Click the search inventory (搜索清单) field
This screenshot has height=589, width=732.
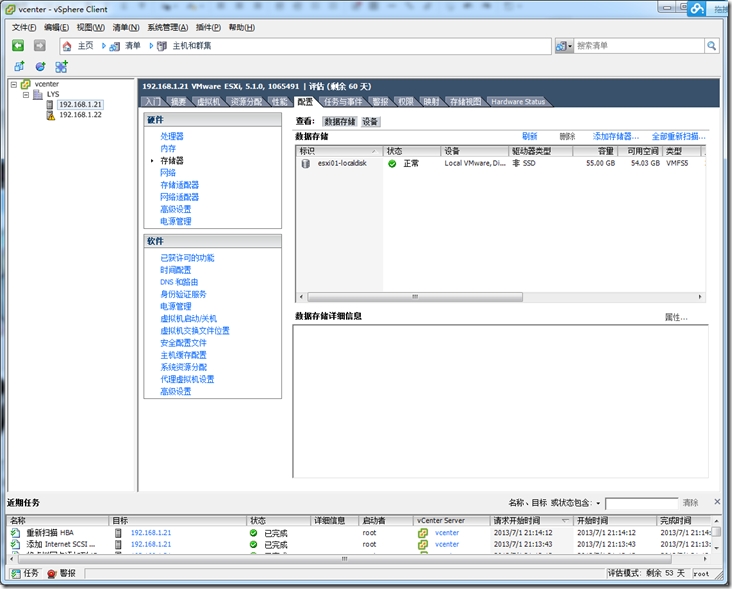639,46
